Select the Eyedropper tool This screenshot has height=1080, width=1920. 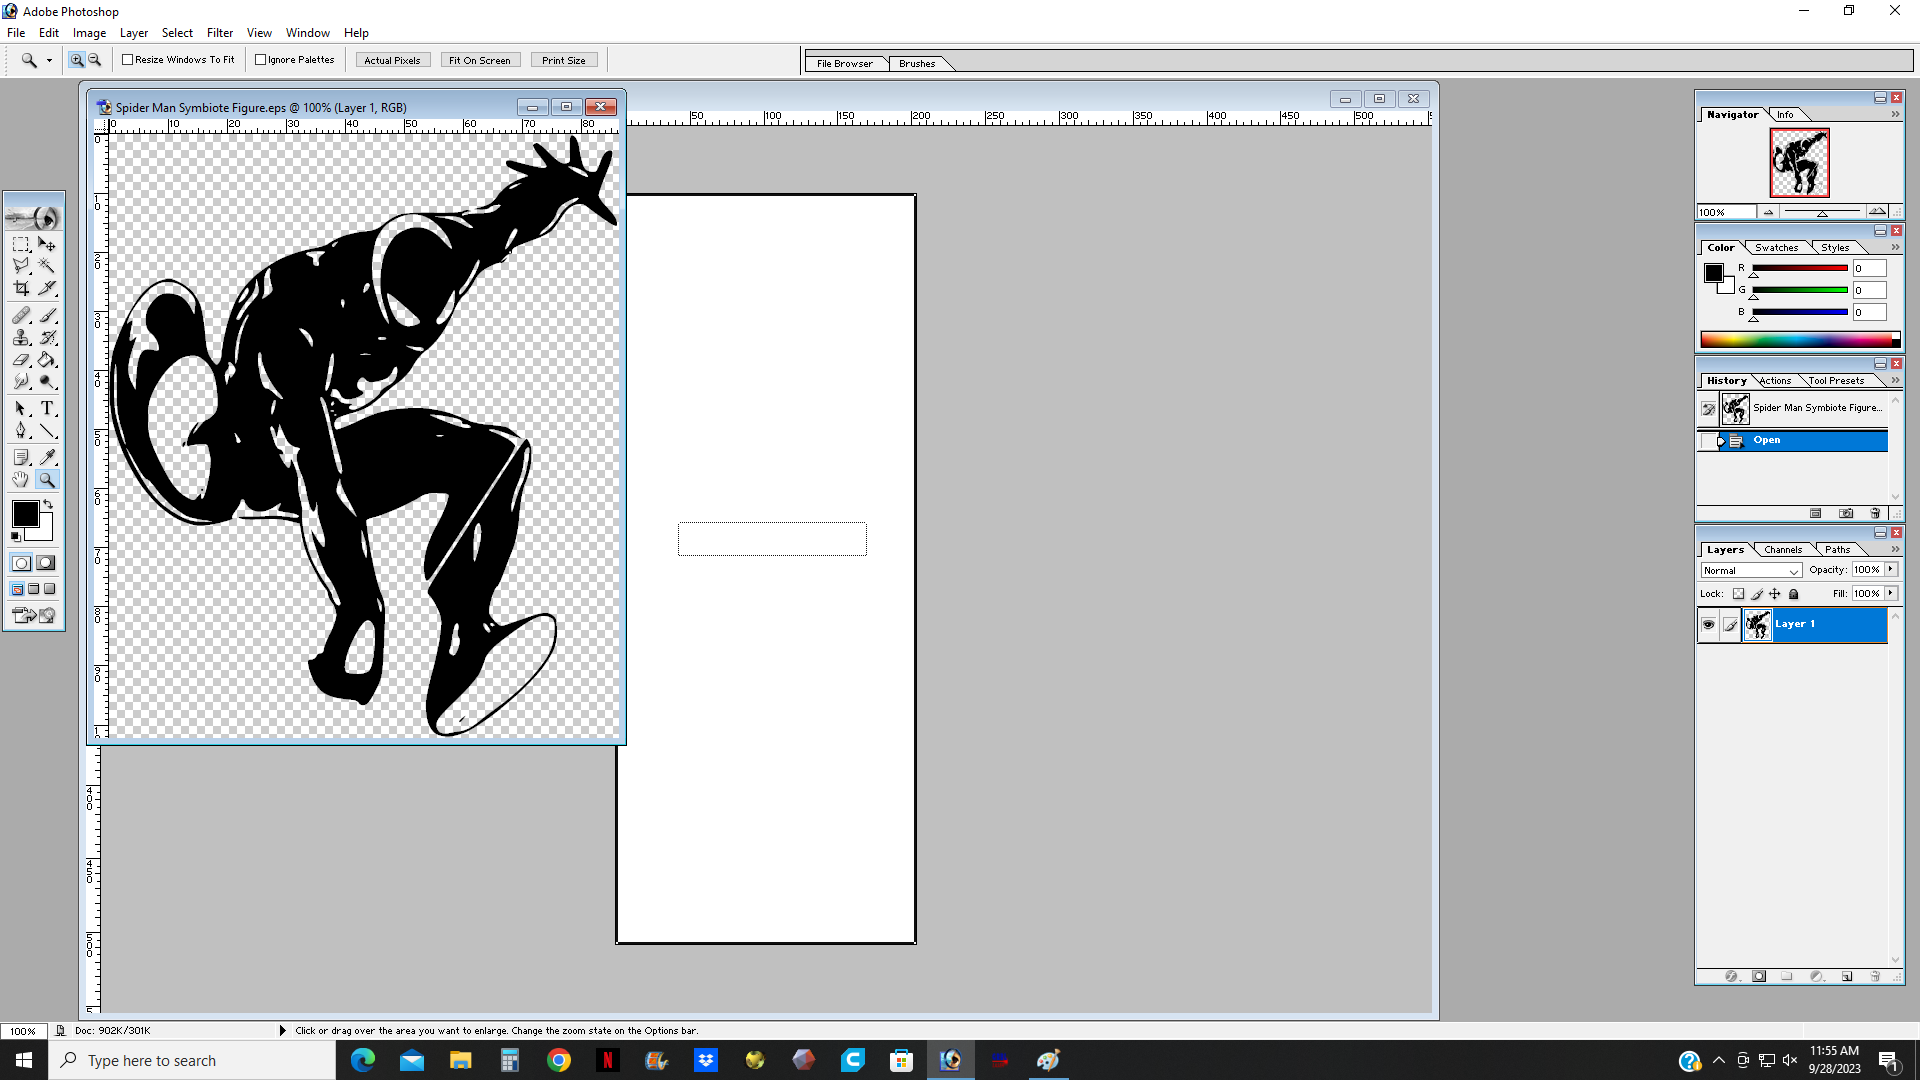tap(47, 457)
